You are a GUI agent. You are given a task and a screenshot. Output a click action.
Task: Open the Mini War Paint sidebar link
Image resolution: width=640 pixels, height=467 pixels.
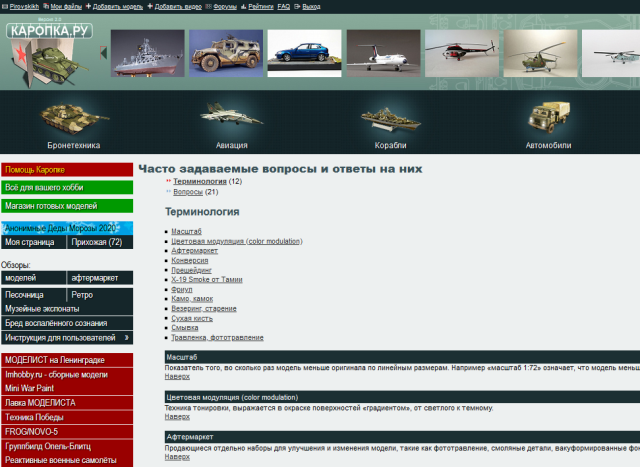[67, 388]
